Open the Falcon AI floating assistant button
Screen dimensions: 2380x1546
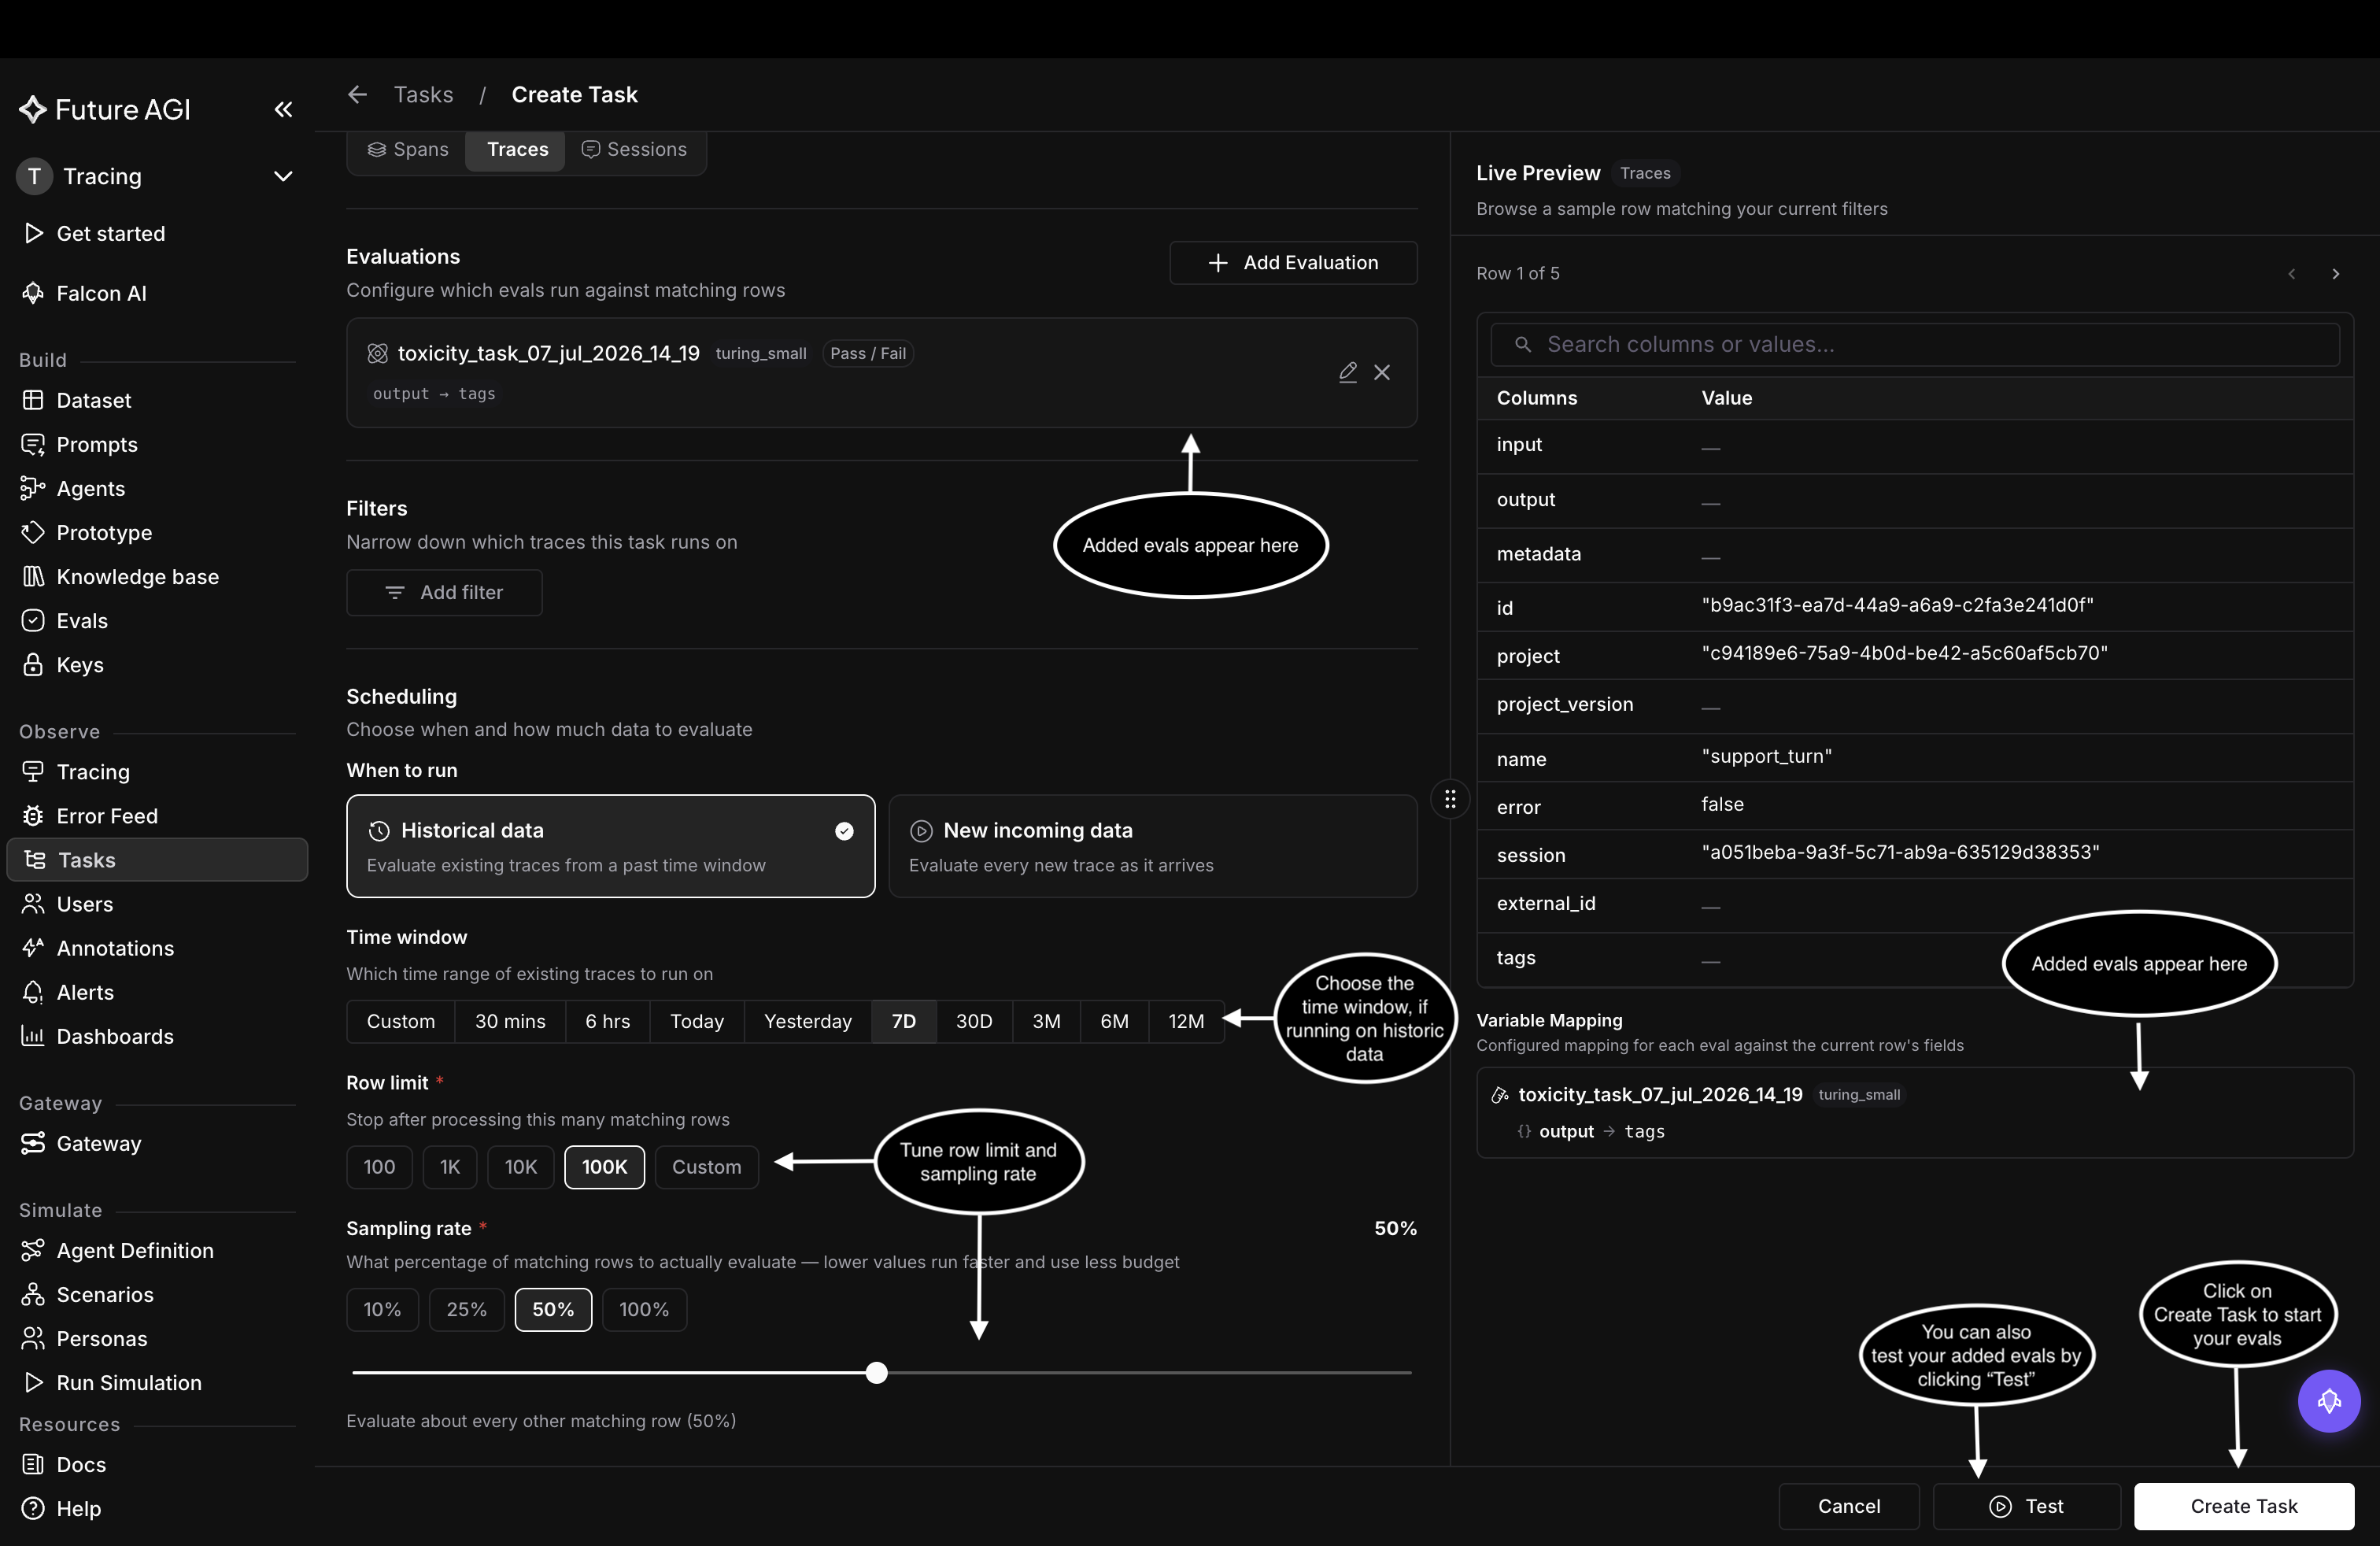2328,1401
